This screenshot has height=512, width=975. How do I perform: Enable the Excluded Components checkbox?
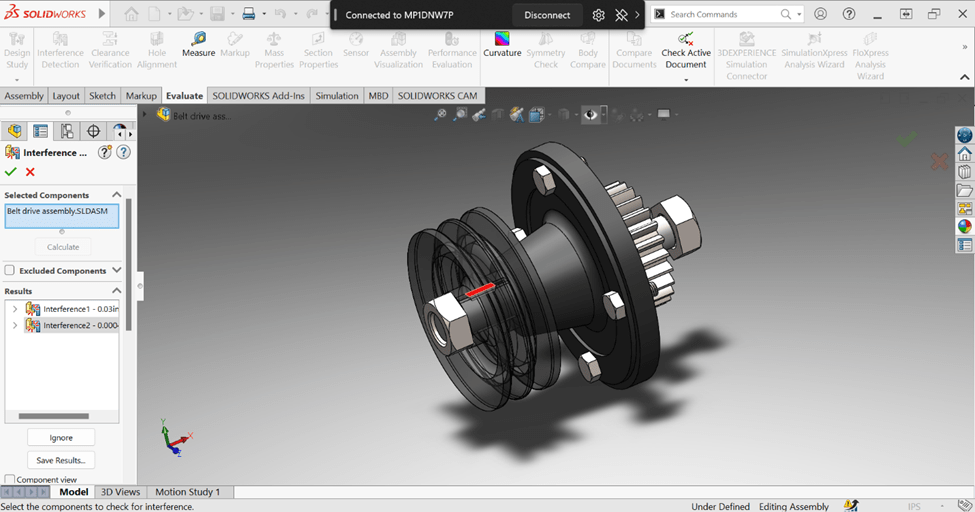coord(10,271)
